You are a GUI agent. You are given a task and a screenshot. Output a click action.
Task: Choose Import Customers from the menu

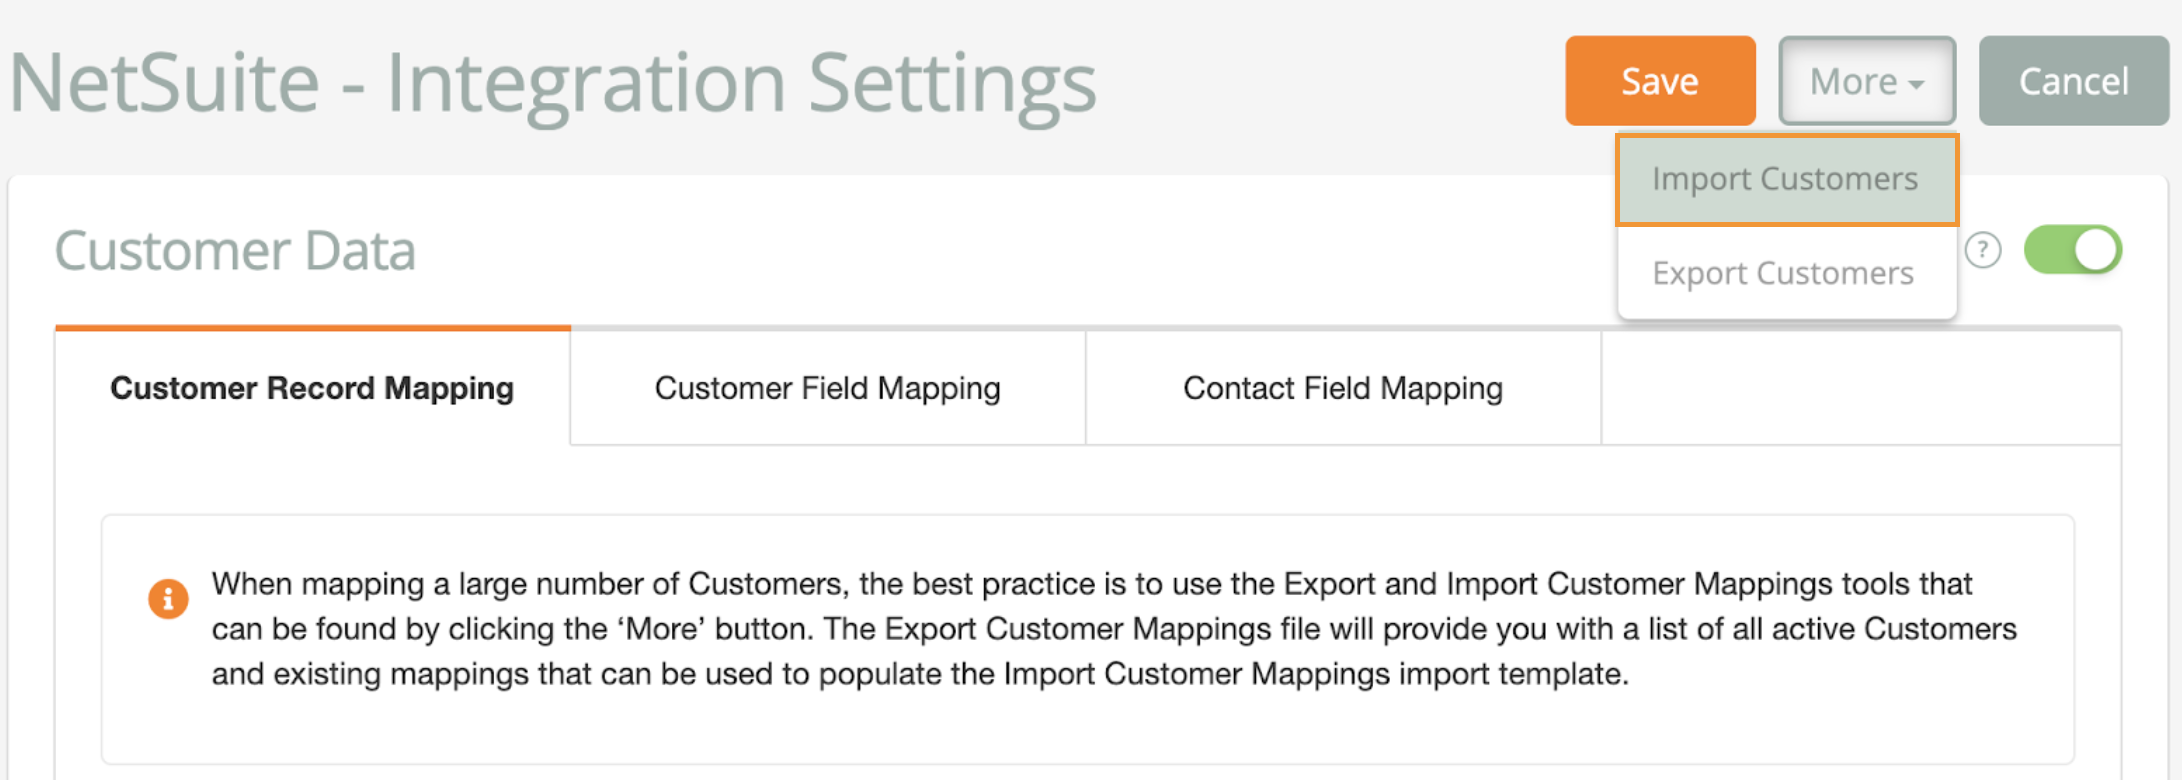[x=1786, y=179]
